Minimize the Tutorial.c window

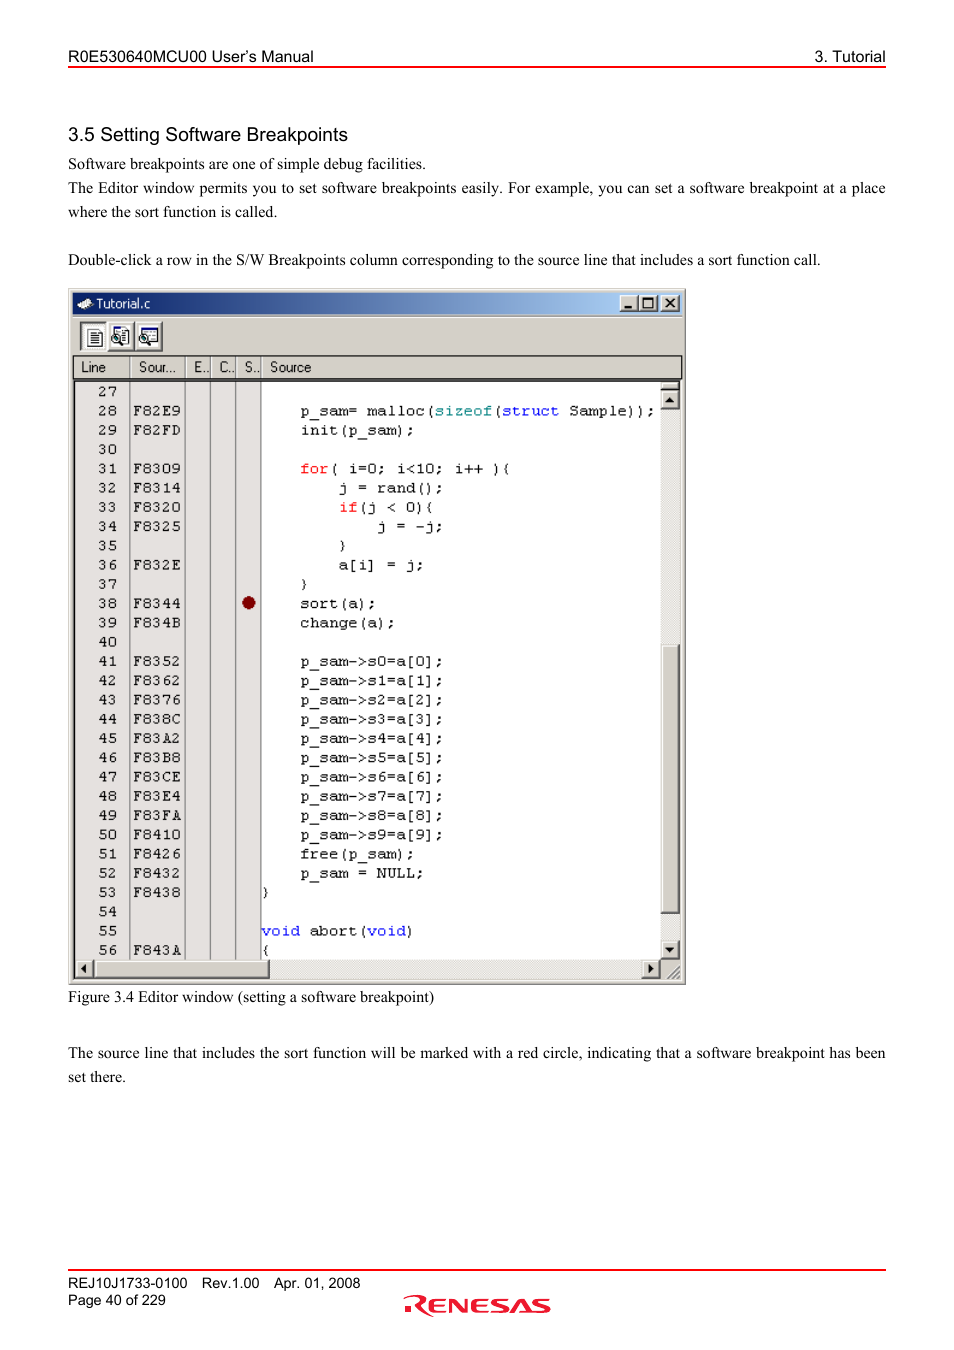[628, 304]
